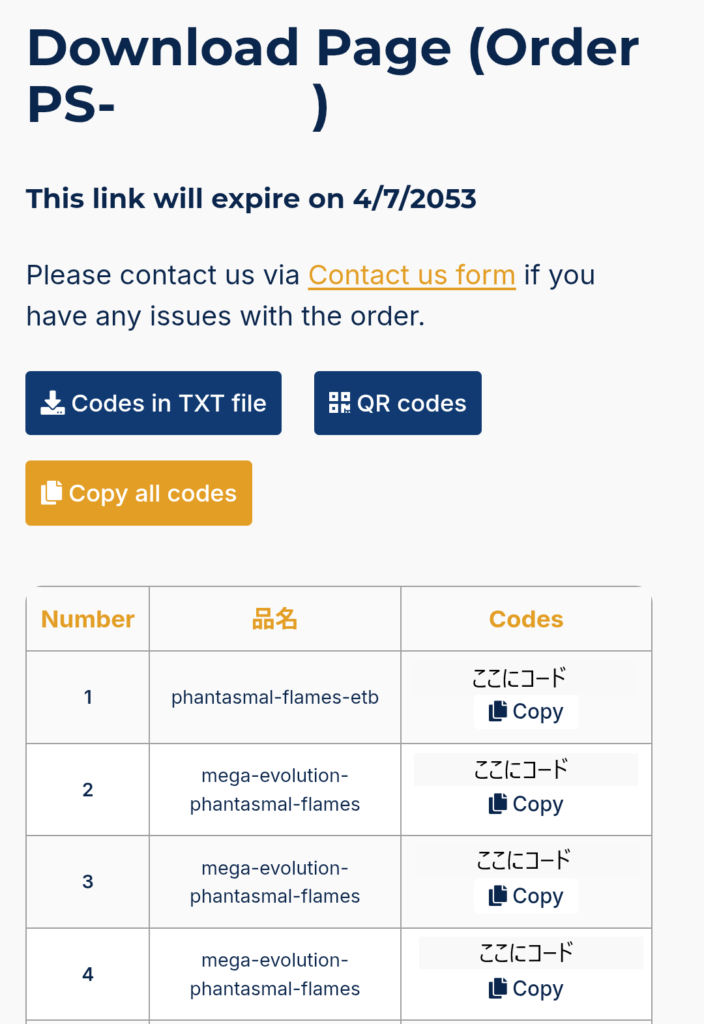Click the copy icon in row 3
704x1024 pixels.
pyautogui.click(x=498, y=896)
